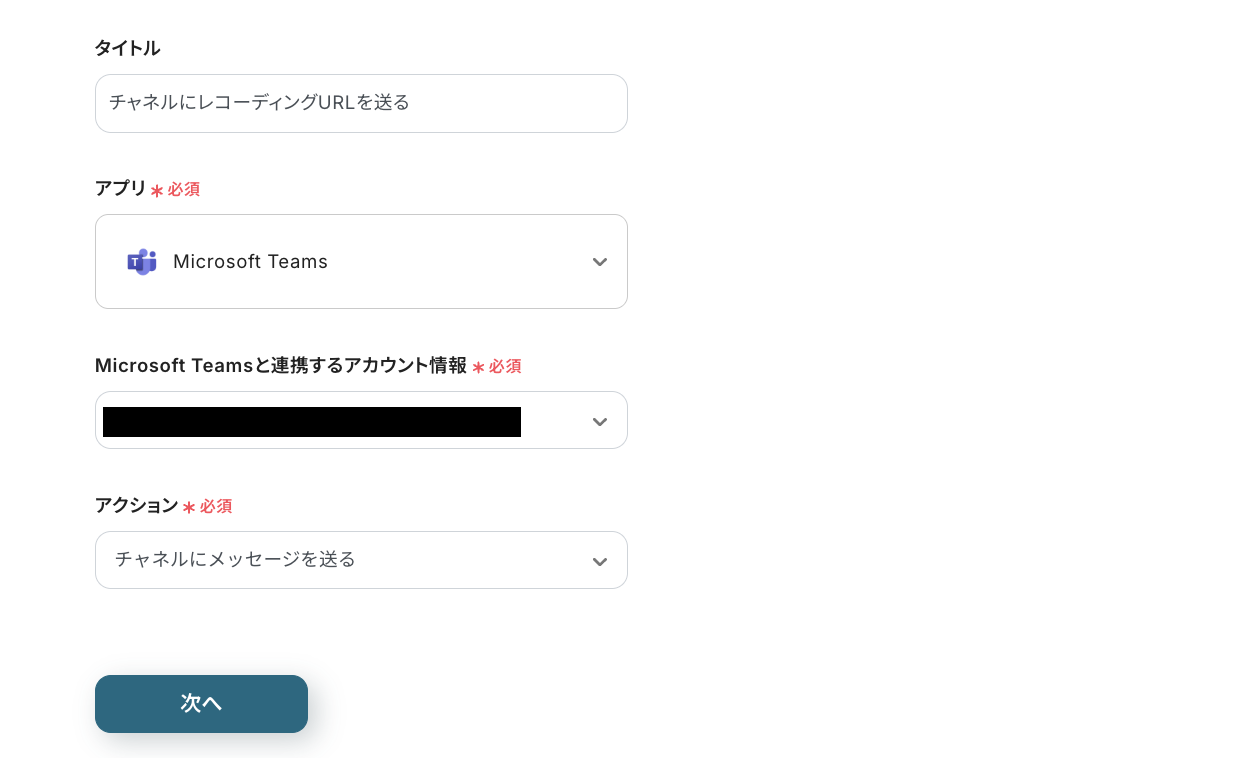Open the Microsoft Teams account selection dropdown
The height and width of the screenshot is (758, 1248).
[x=361, y=420]
